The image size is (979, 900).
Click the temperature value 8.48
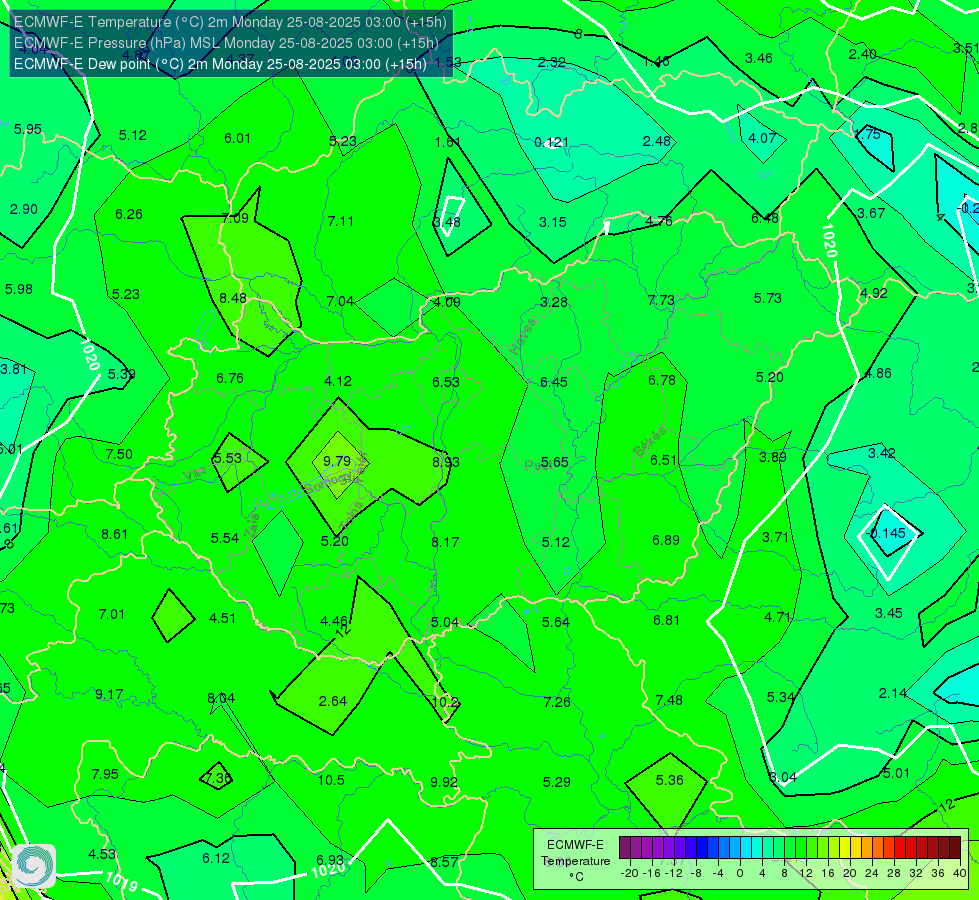pos(233,299)
